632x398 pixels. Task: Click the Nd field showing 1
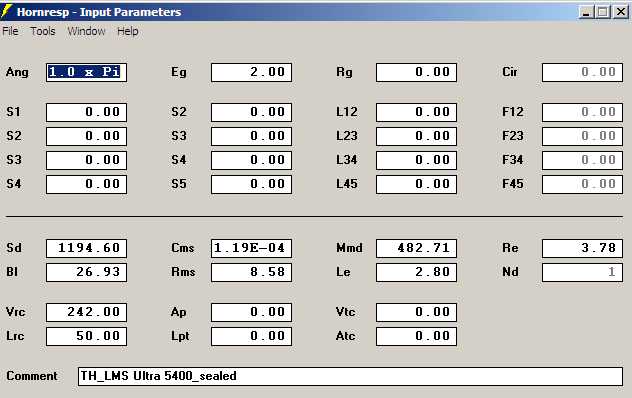point(582,272)
